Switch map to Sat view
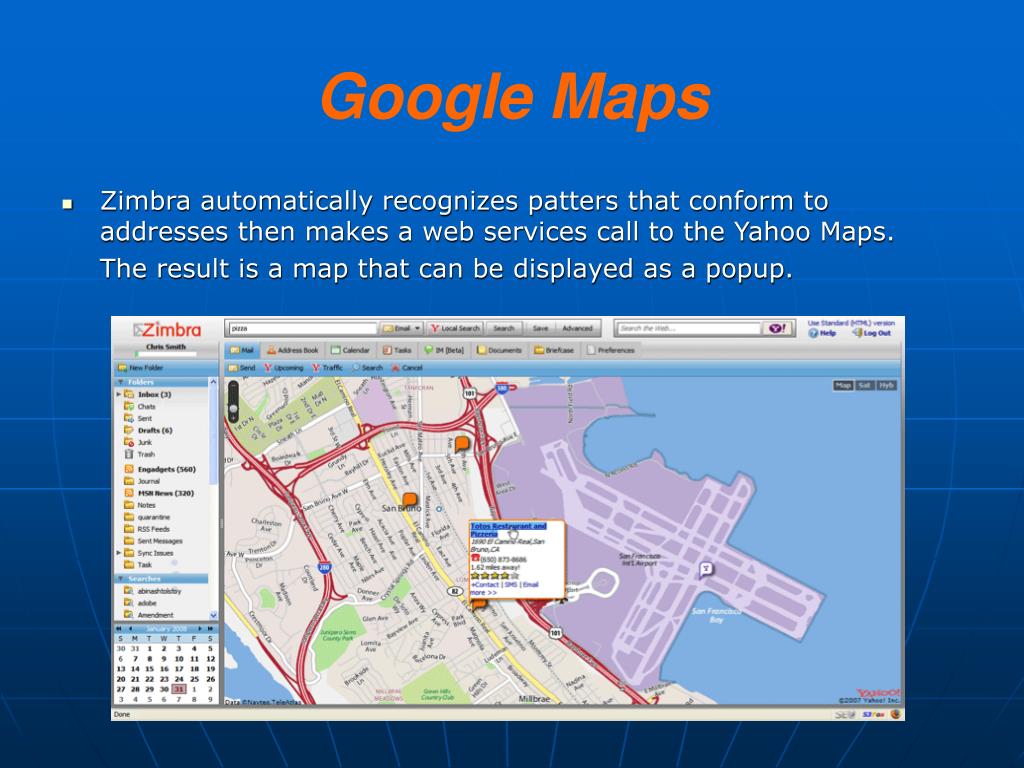1024x768 pixels. (864, 385)
